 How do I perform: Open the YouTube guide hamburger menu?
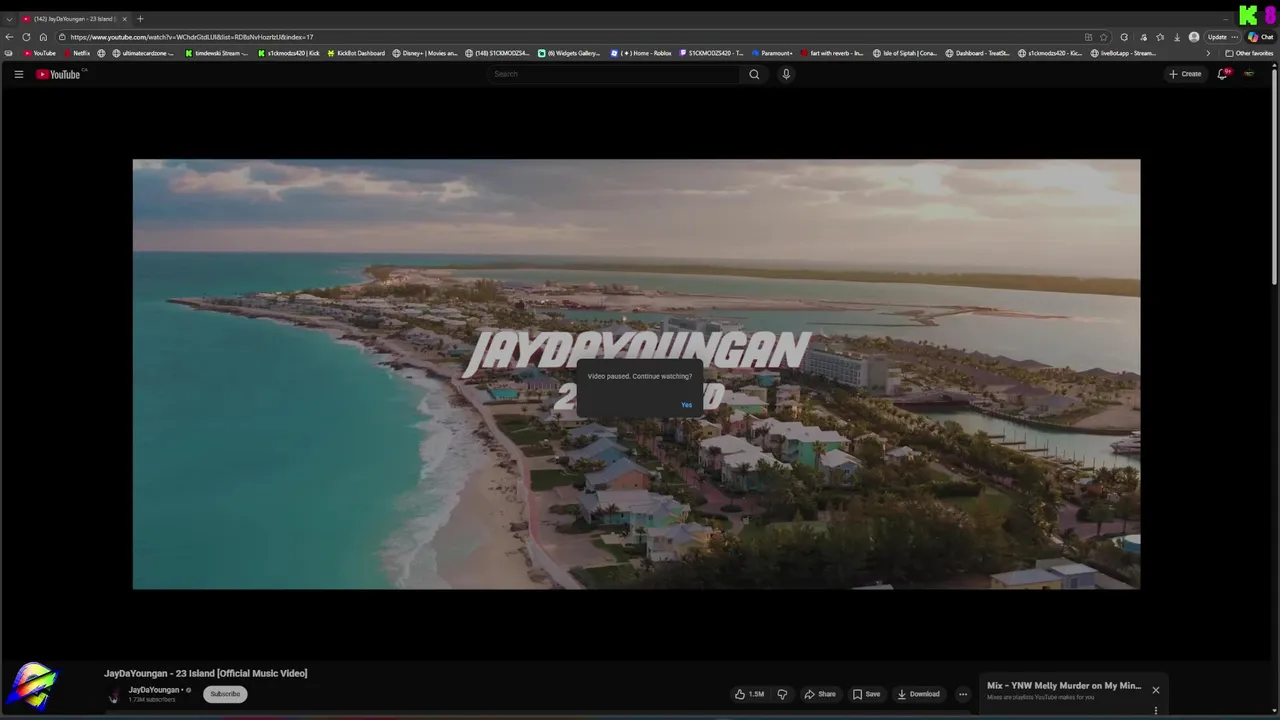(x=18, y=74)
